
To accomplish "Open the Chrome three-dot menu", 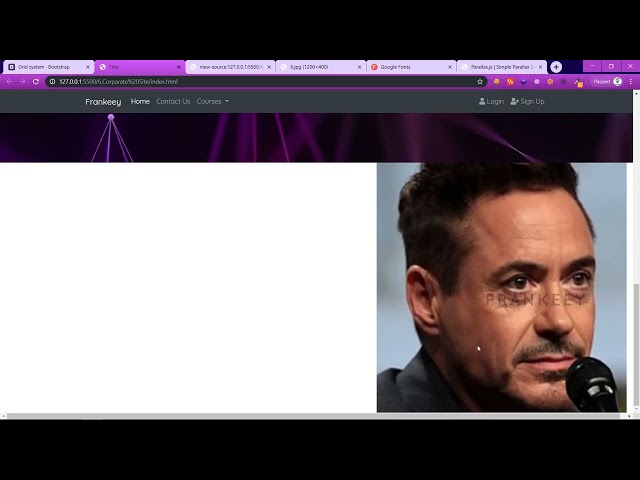I will point(631,82).
